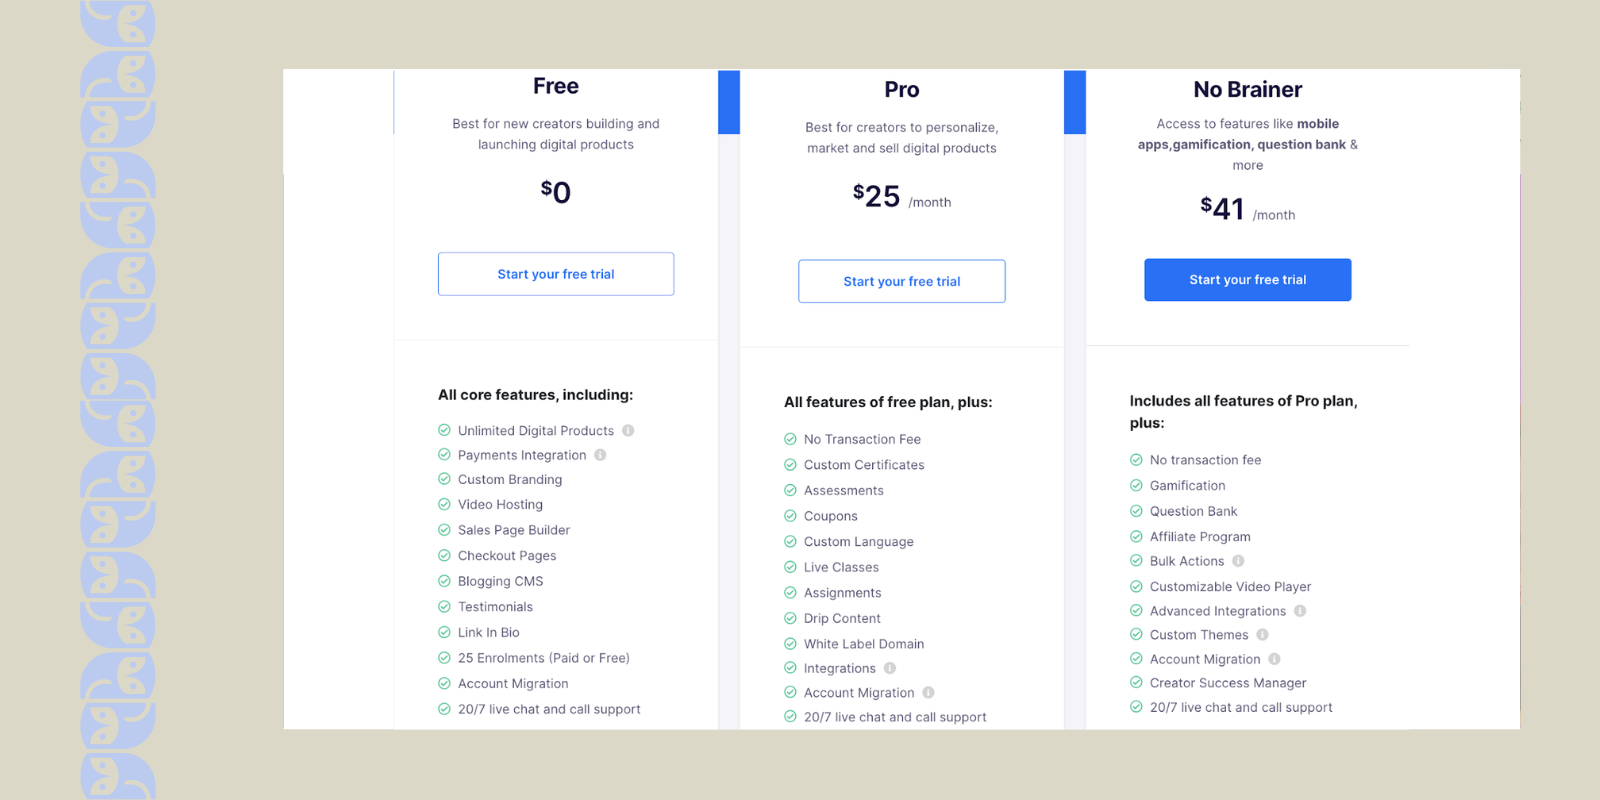Select the No Brainer plan heading
1600x800 pixels.
pos(1247,89)
